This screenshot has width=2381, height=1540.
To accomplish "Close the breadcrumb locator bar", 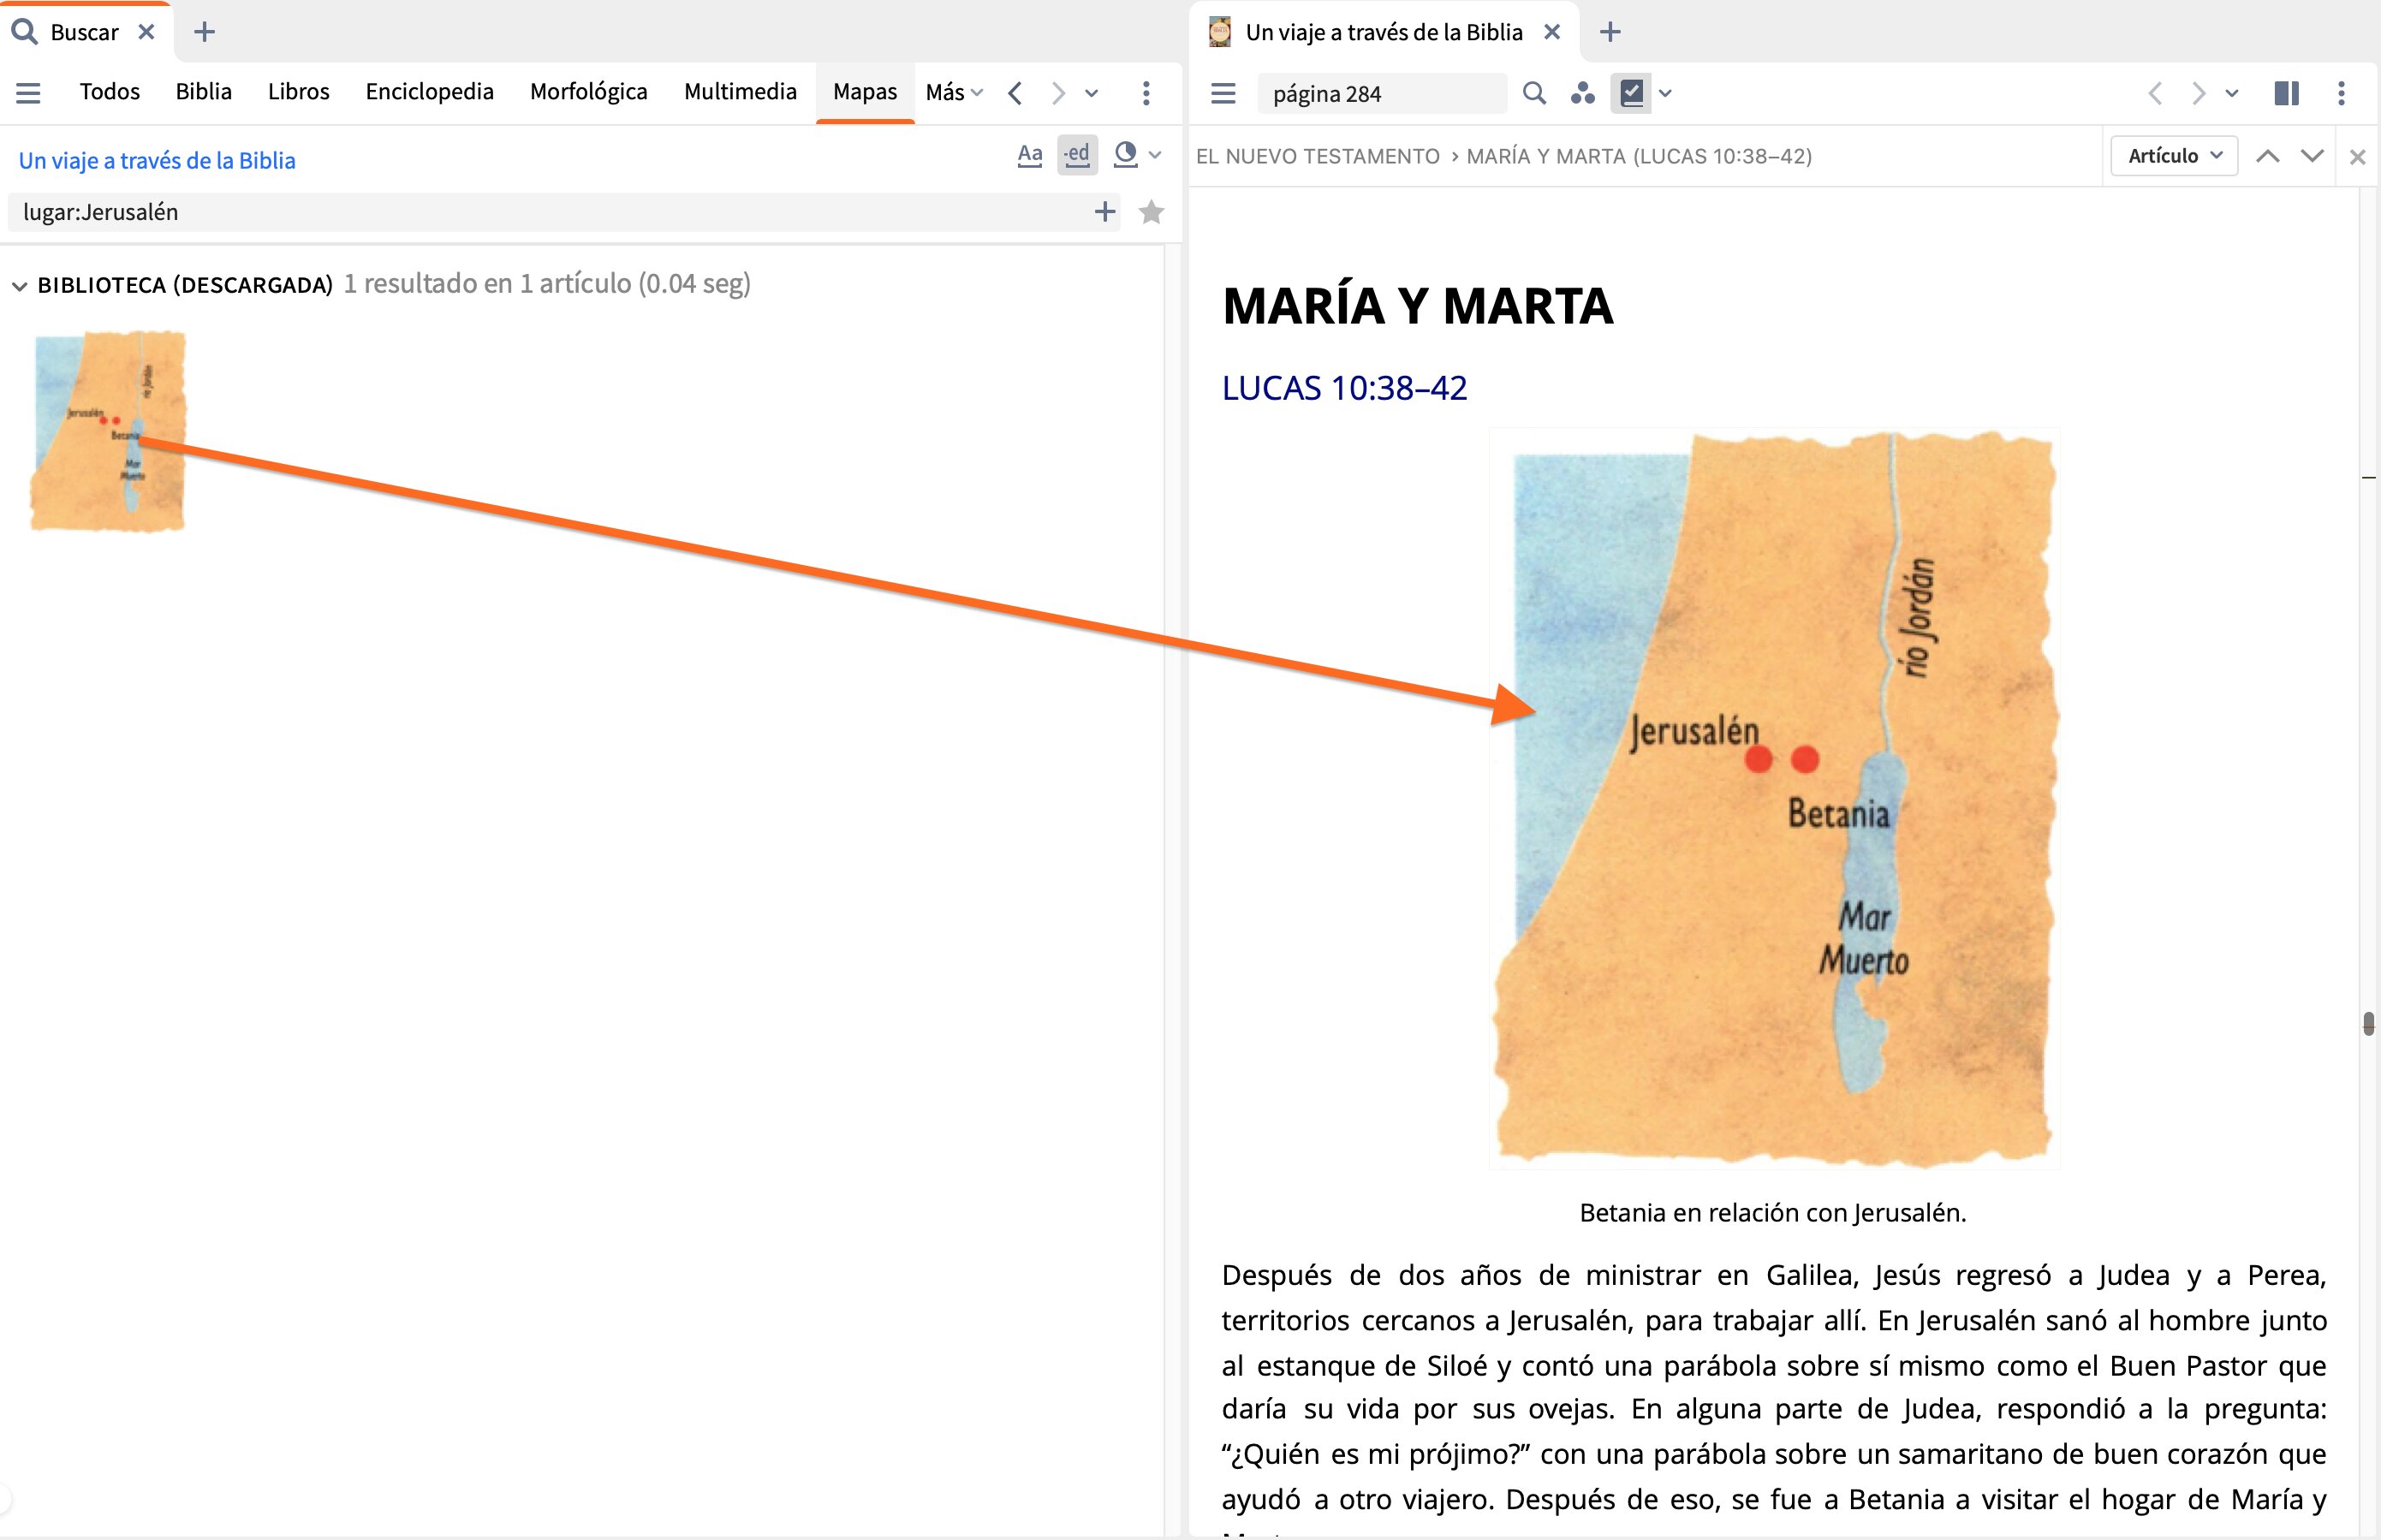I will tap(2357, 157).
